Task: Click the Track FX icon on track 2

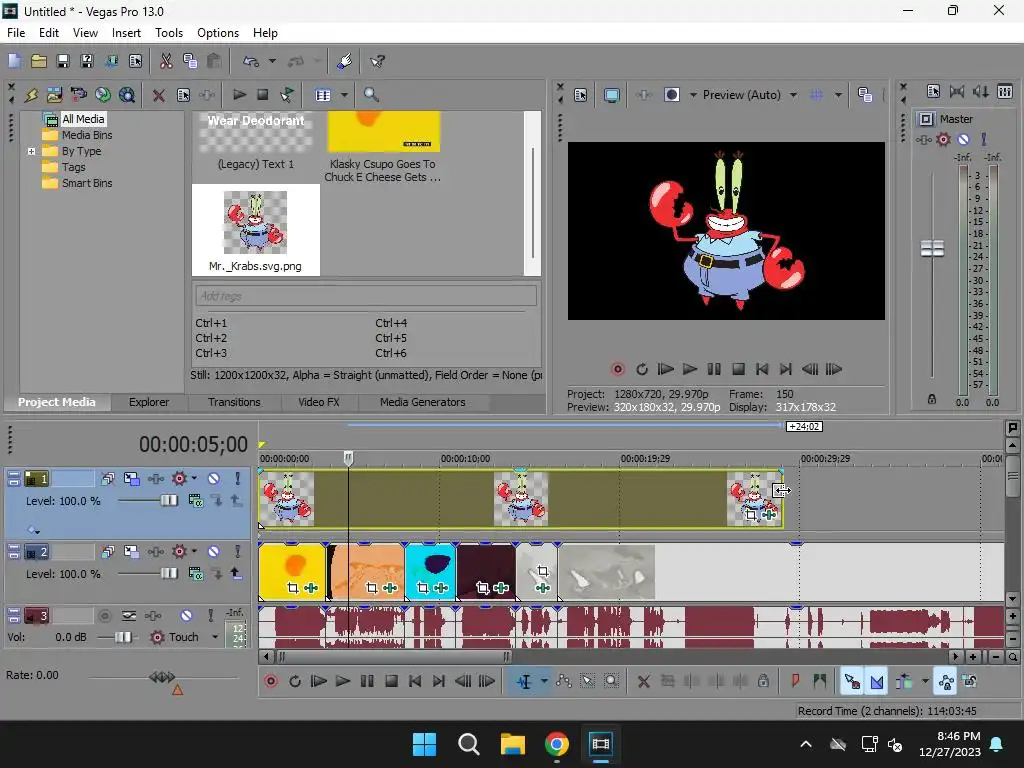Action: (180, 552)
